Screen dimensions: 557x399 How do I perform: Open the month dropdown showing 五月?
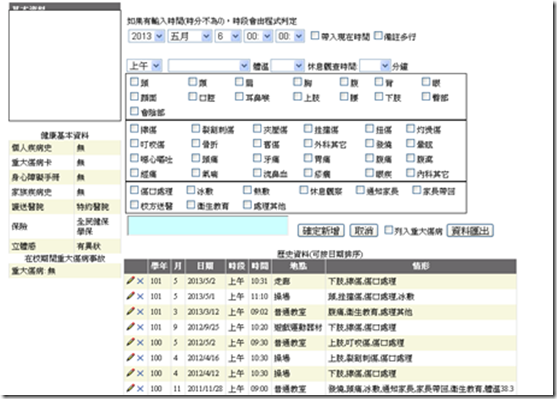pyautogui.click(x=190, y=36)
